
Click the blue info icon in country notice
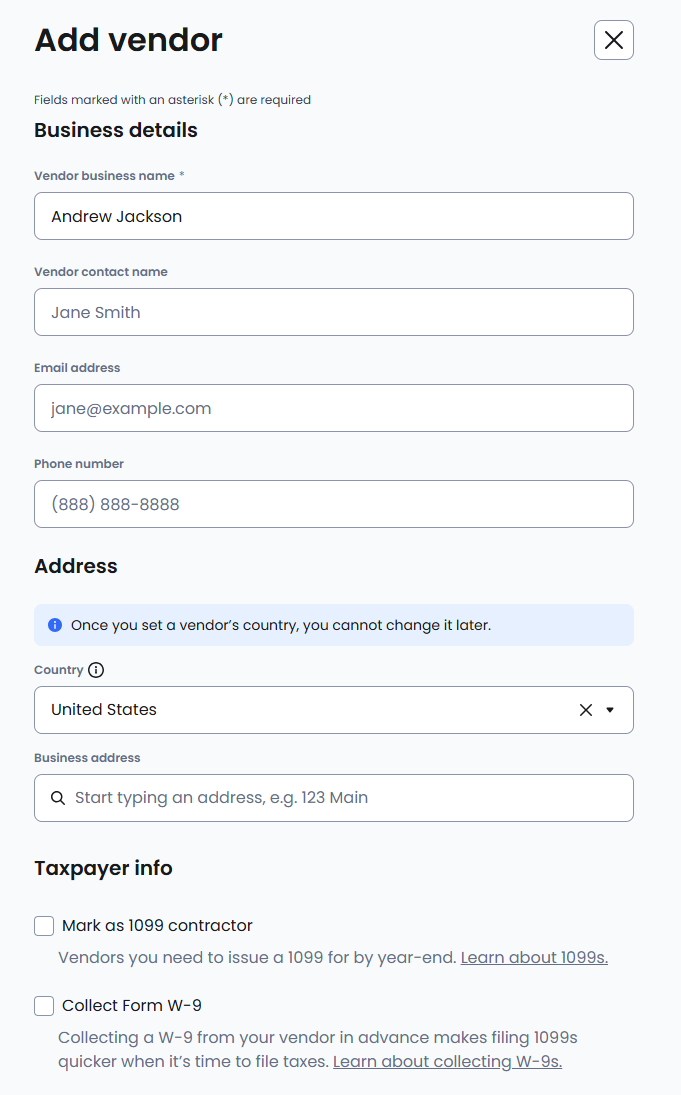pos(55,625)
